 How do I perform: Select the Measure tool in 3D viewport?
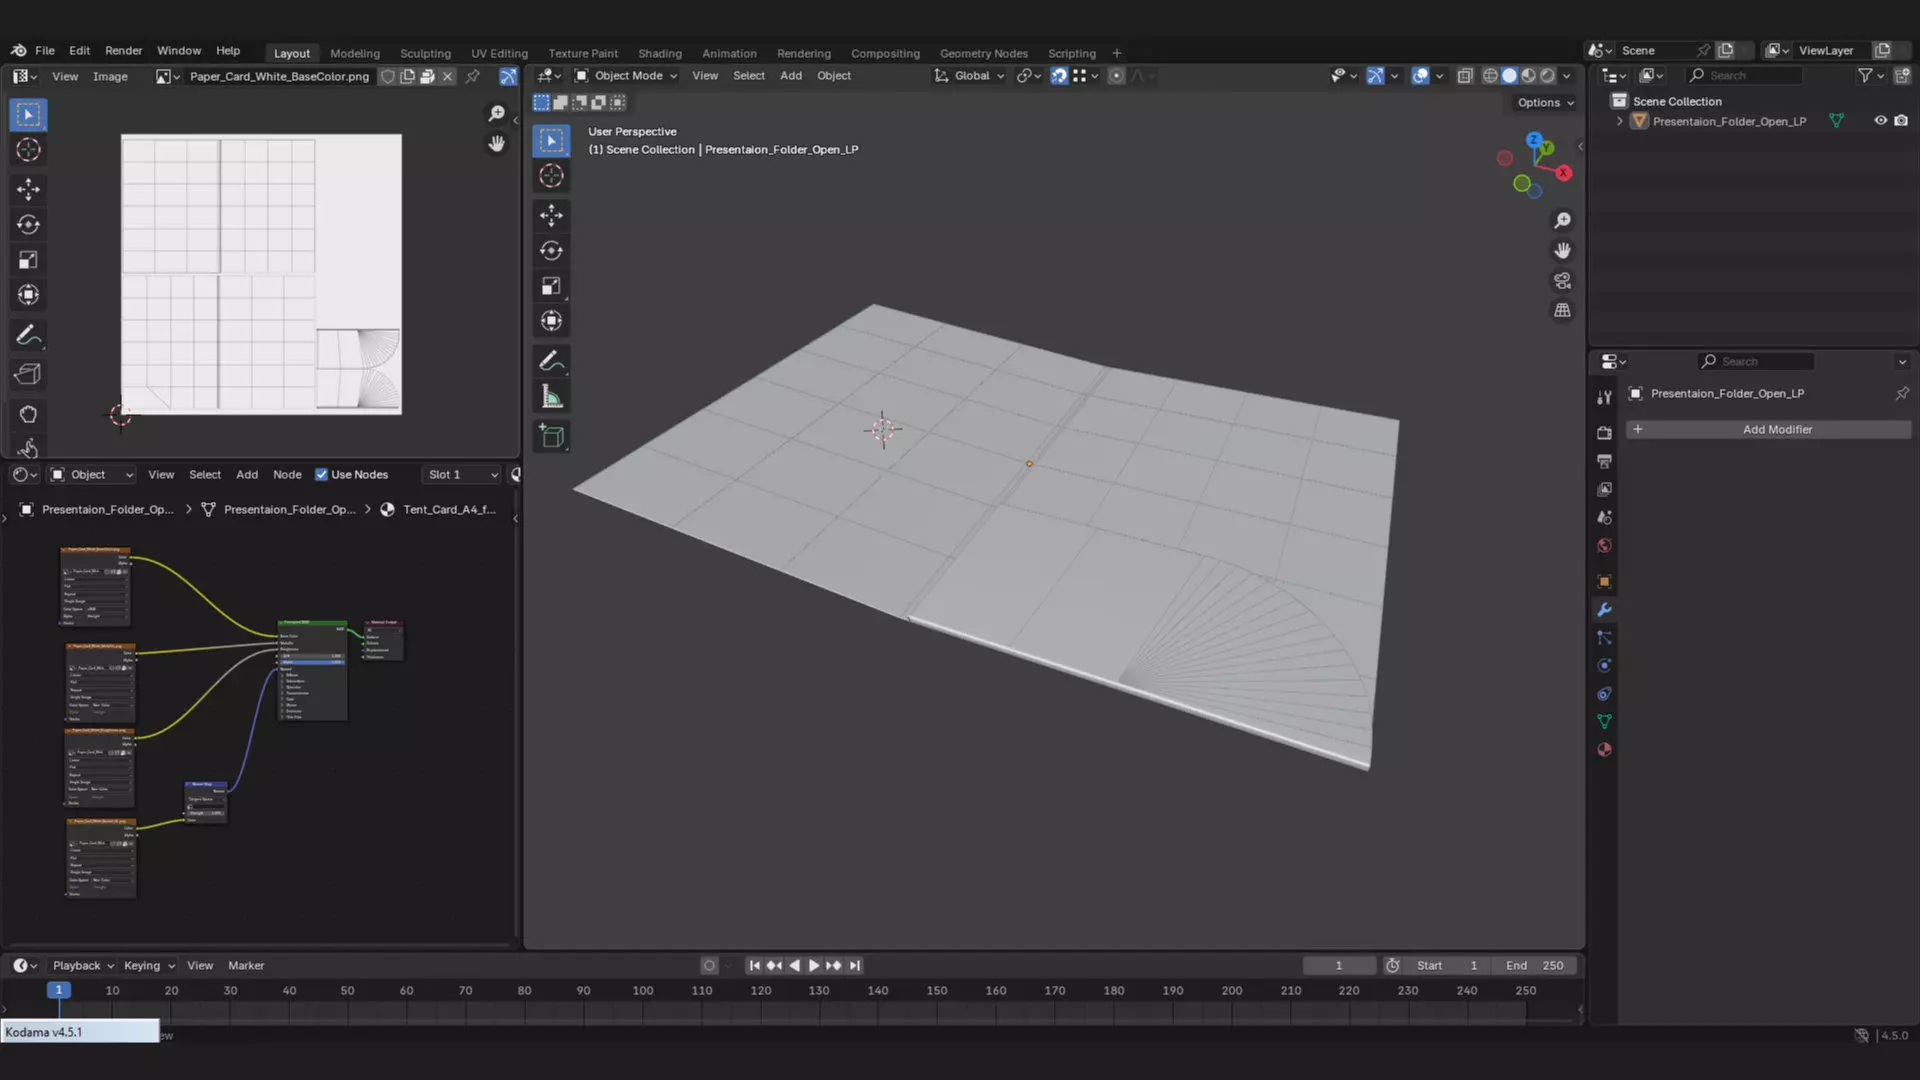551,397
